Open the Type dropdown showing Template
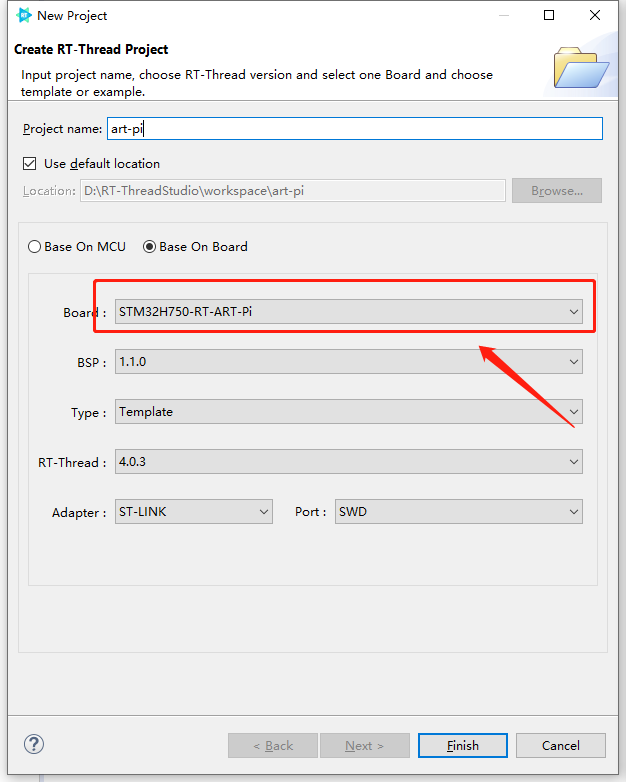626x782 pixels. point(349,411)
